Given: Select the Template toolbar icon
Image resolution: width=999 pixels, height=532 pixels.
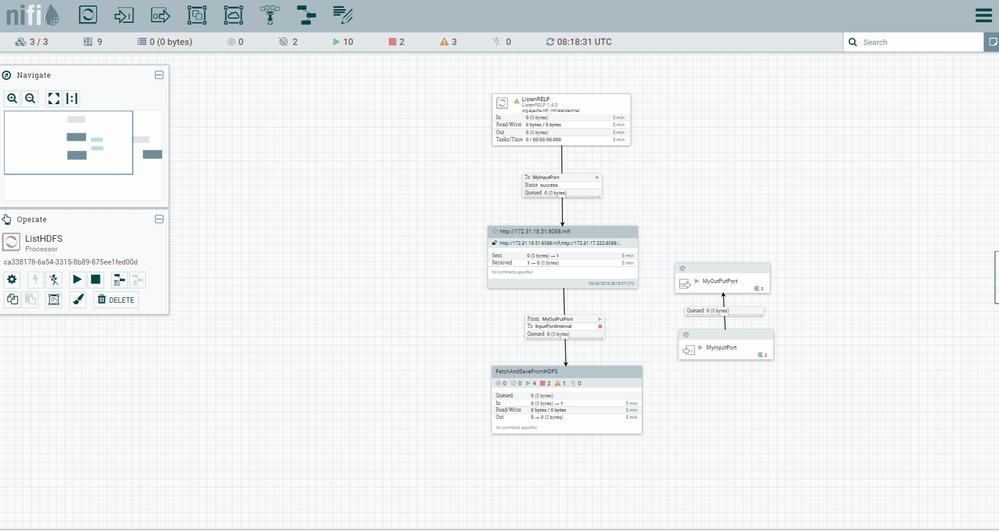Looking at the screenshot, I should point(306,15).
